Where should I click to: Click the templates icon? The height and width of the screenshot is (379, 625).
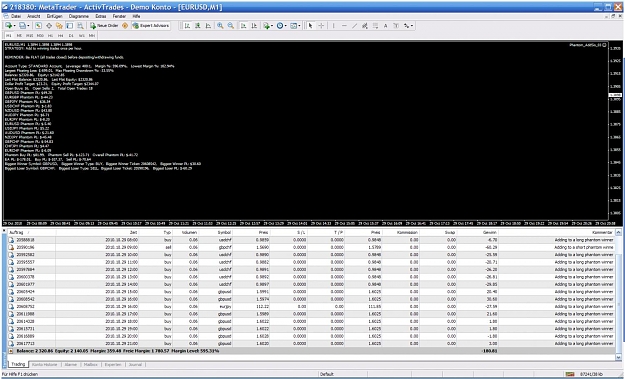tap(293, 26)
